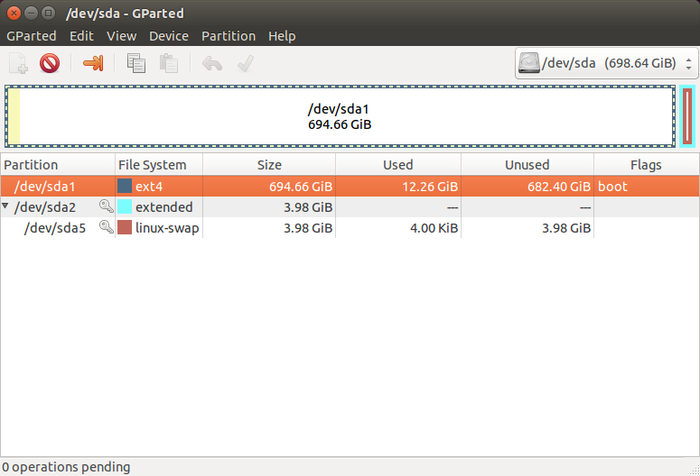Open the Device menu
The image size is (700, 476).
(168, 36)
